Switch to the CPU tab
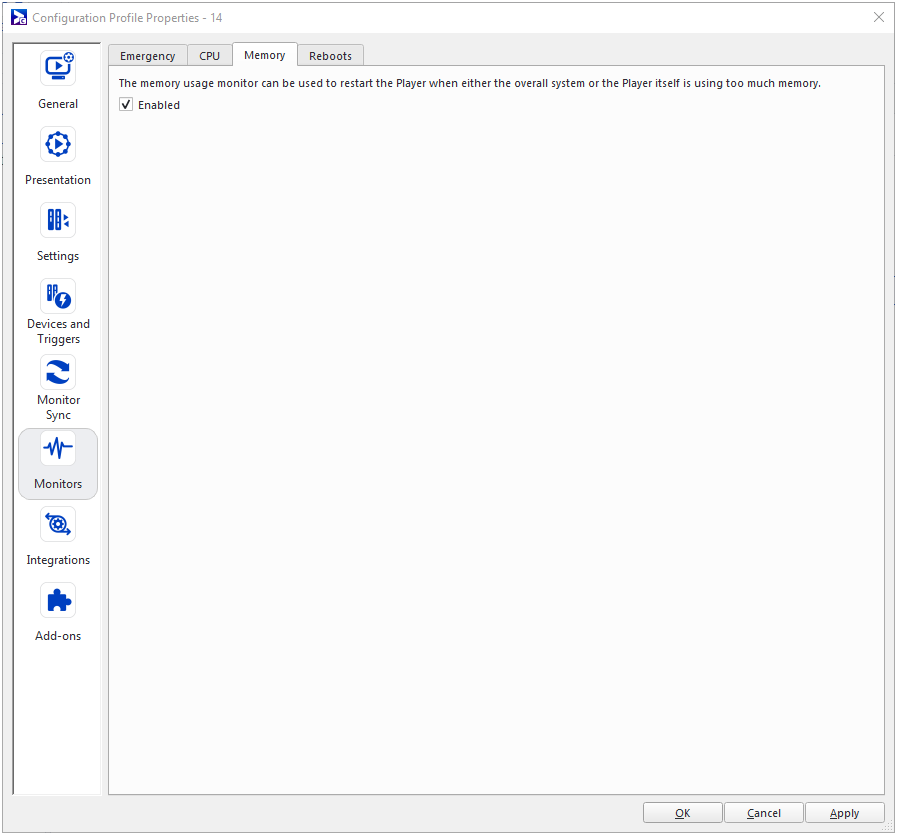 [x=209, y=55]
